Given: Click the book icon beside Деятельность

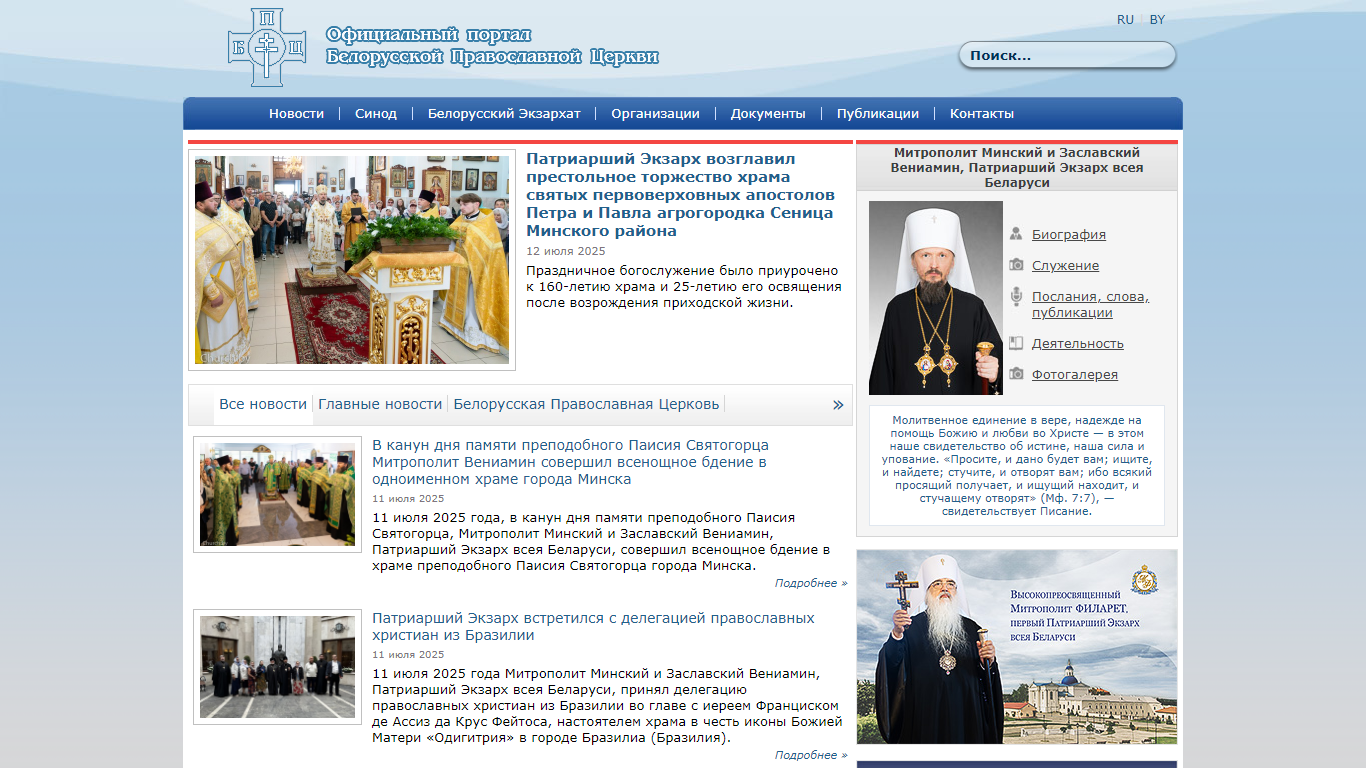Looking at the screenshot, I should [x=1016, y=343].
